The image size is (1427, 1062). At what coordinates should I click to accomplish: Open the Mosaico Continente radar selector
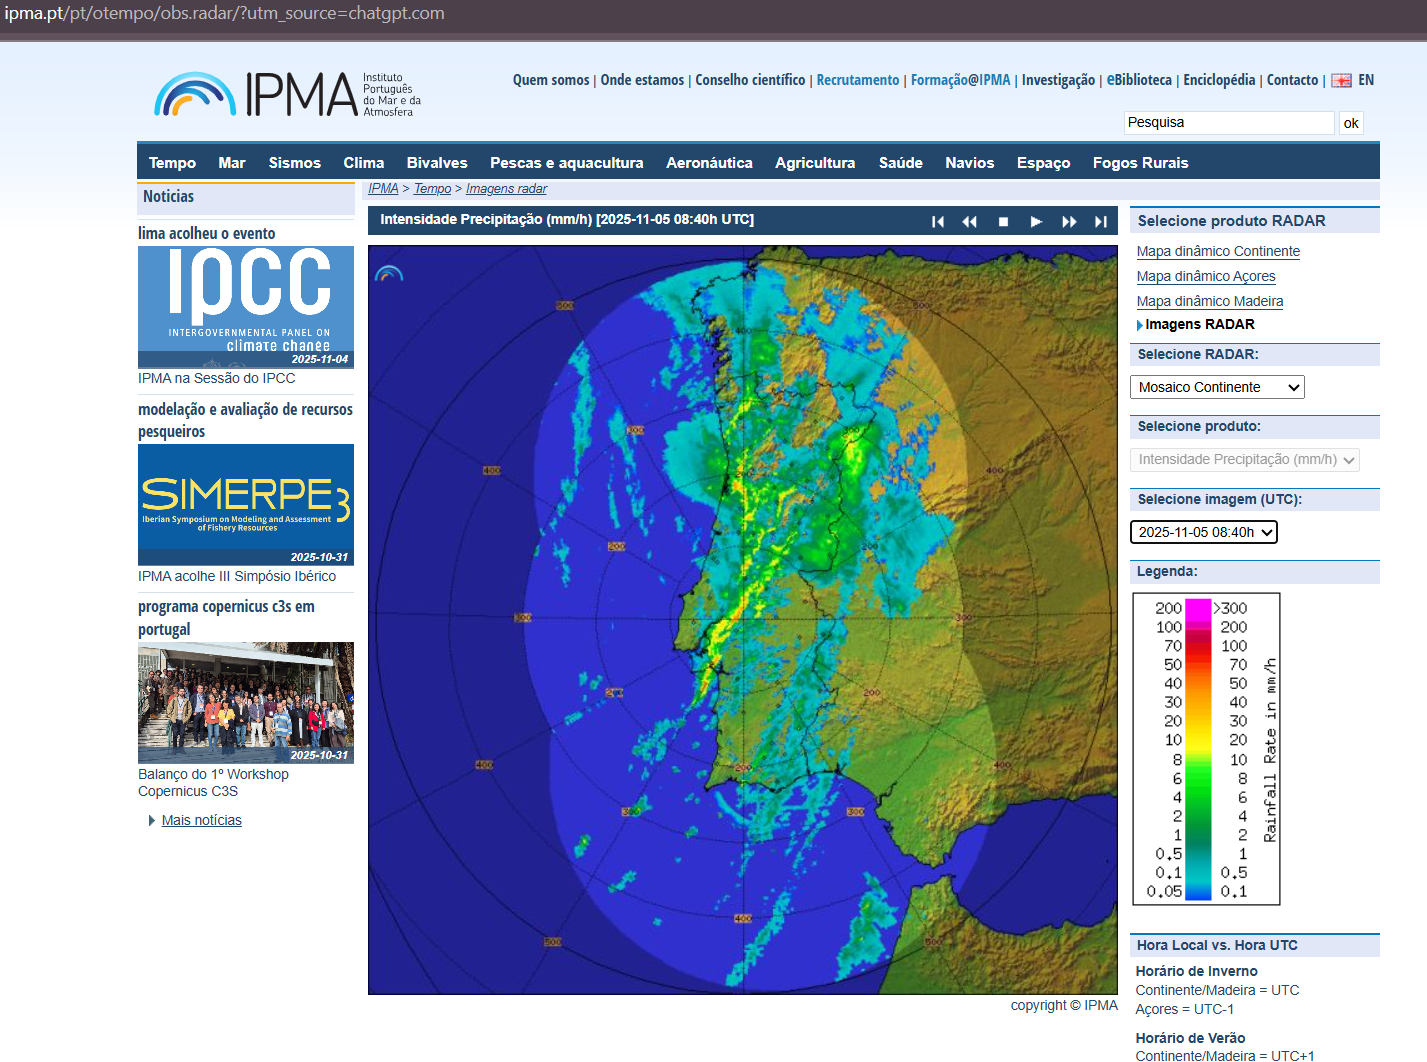click(1216, 387)
